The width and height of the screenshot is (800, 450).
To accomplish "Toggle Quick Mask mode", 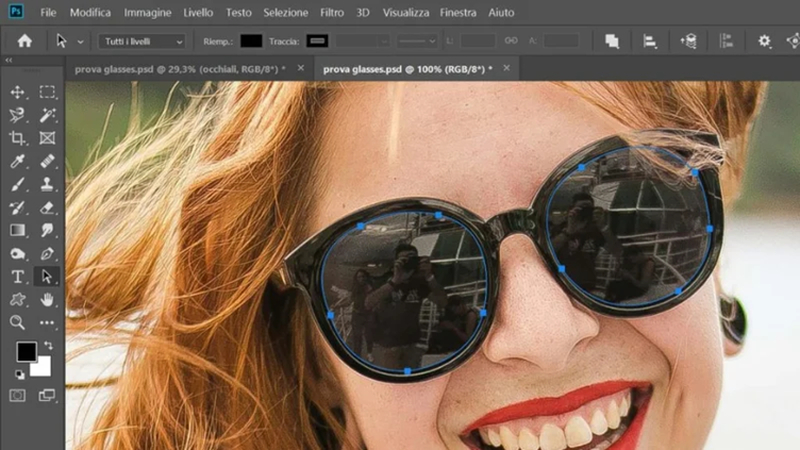I will point(17,395).
